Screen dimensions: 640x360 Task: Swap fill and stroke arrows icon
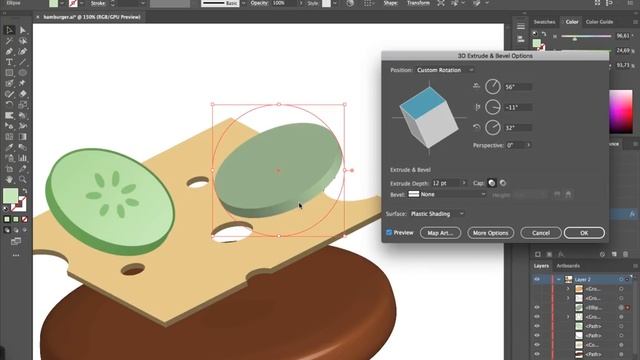click(x=24, y=191)
